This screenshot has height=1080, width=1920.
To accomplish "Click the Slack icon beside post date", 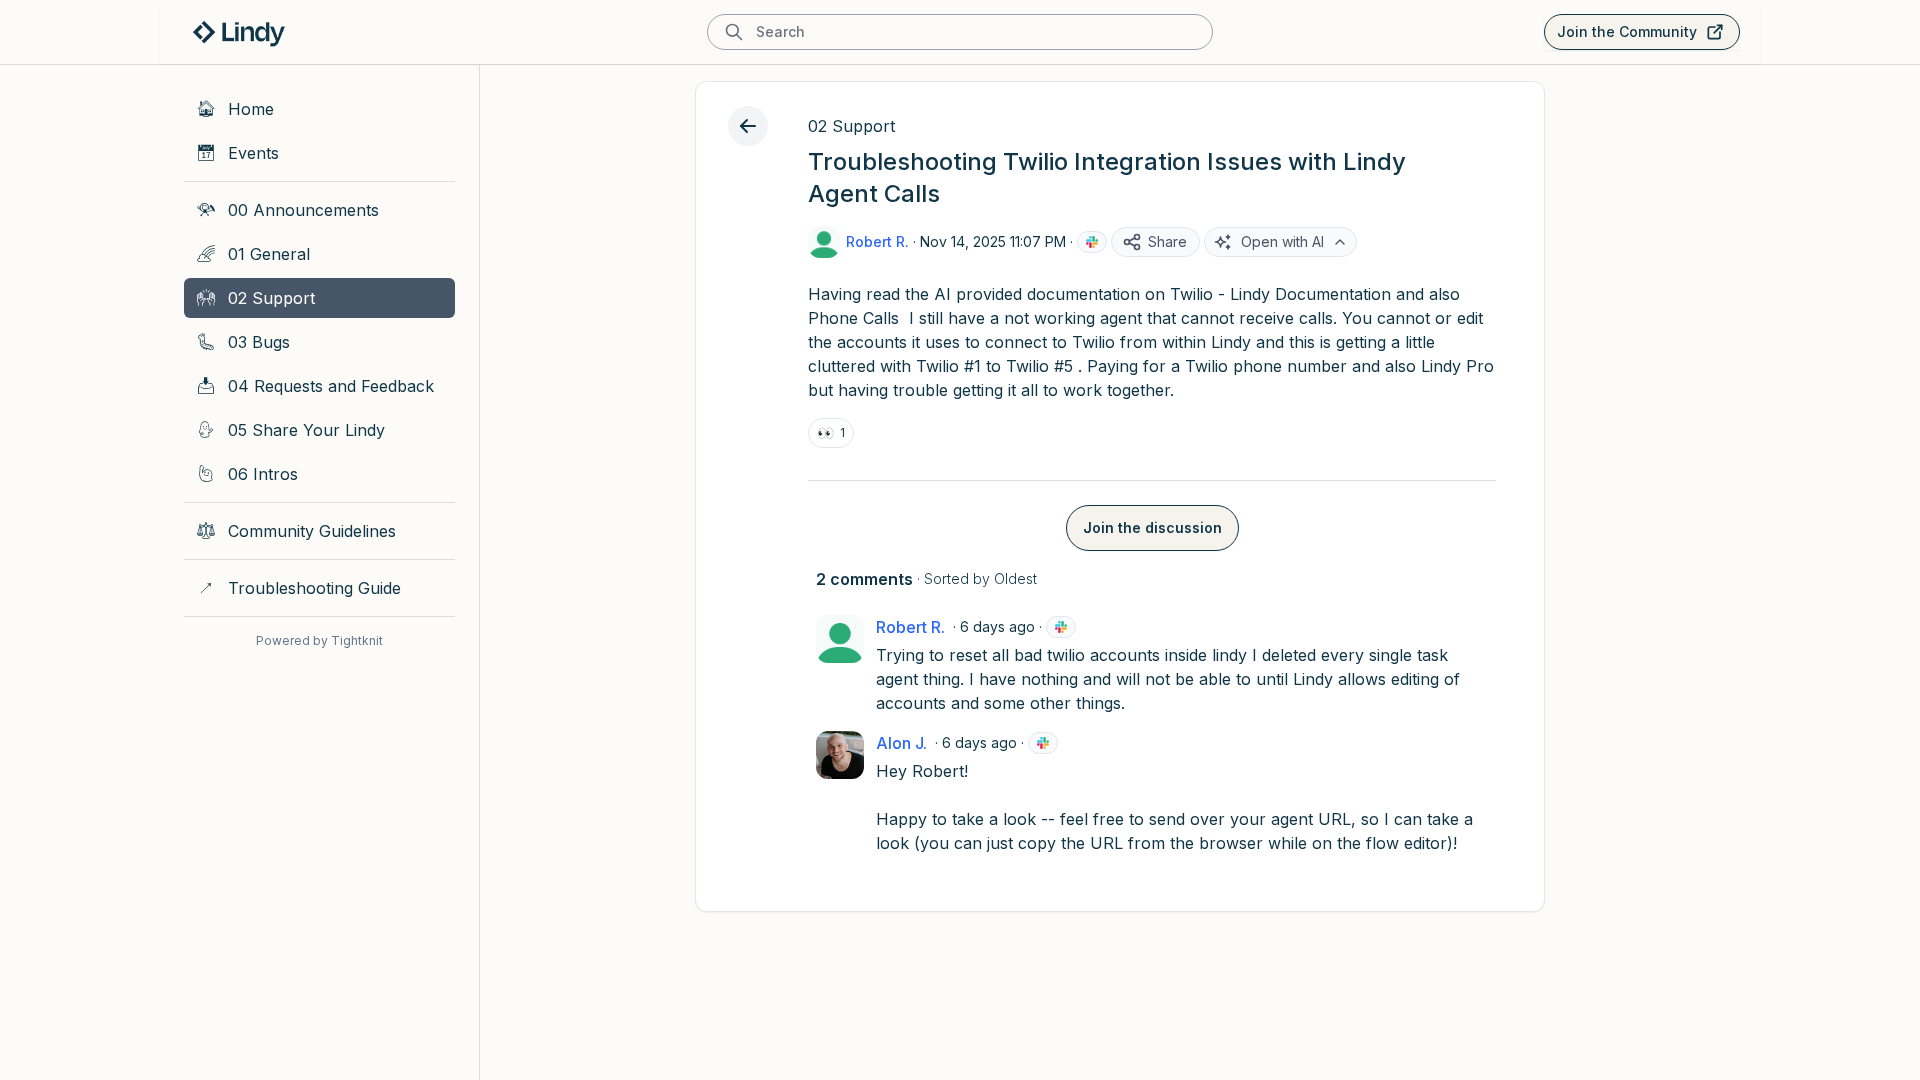I will (x=1091, y=242).
